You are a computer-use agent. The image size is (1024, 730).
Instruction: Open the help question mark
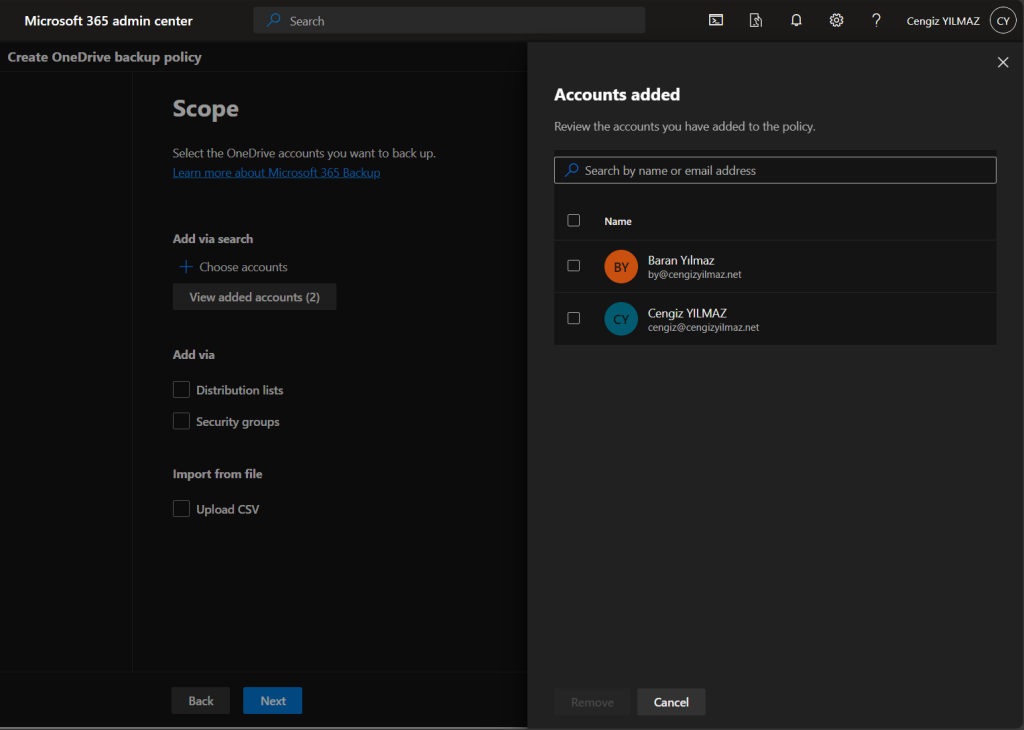[x=876, y=21]
